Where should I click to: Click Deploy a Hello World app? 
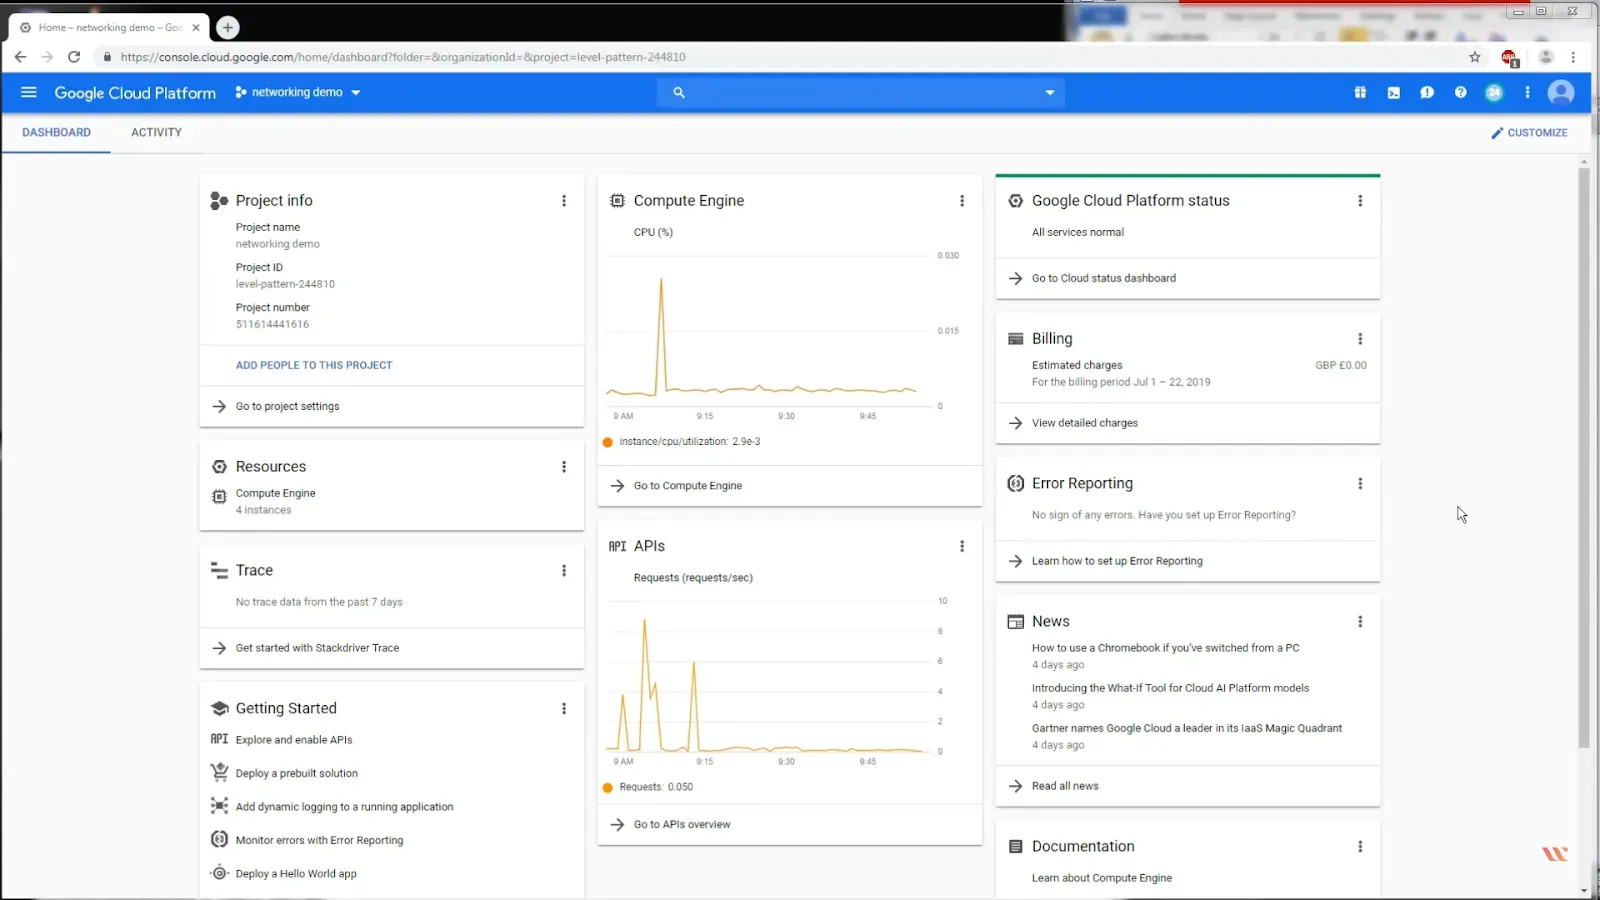coord(296,874)
